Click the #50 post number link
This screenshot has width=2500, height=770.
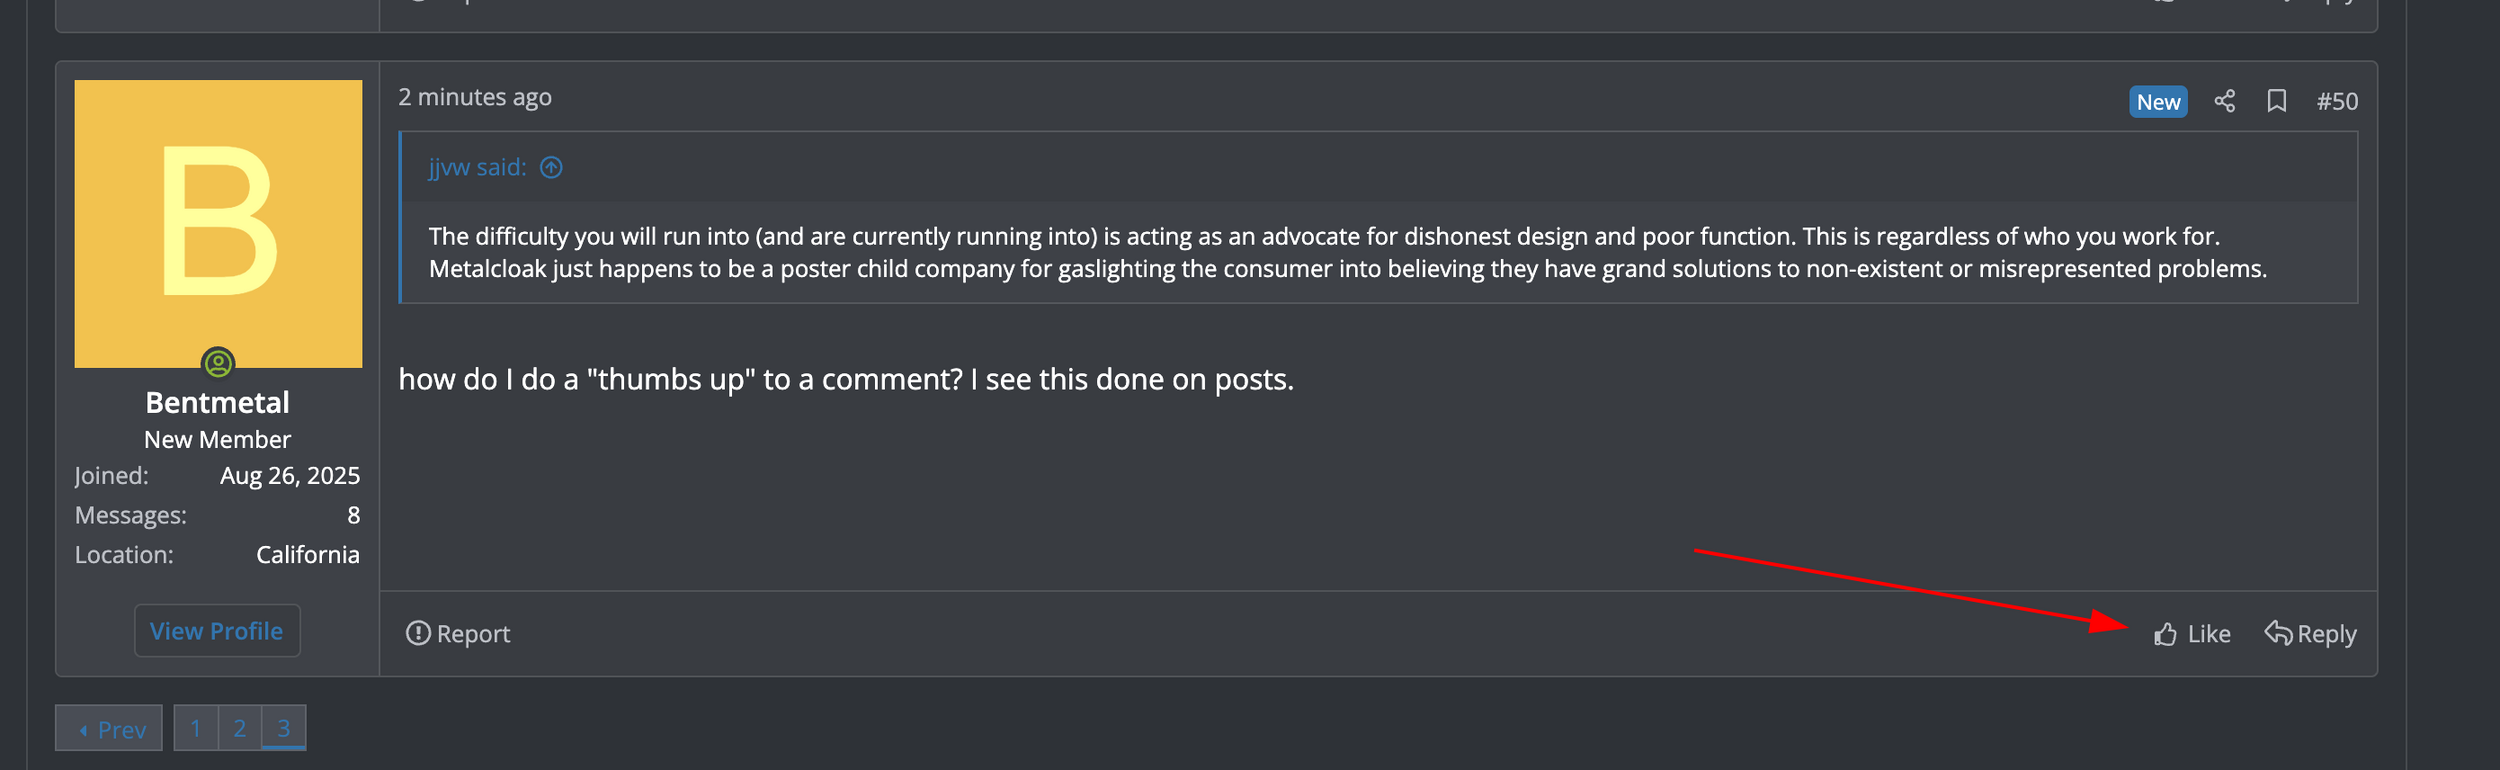2337,101
